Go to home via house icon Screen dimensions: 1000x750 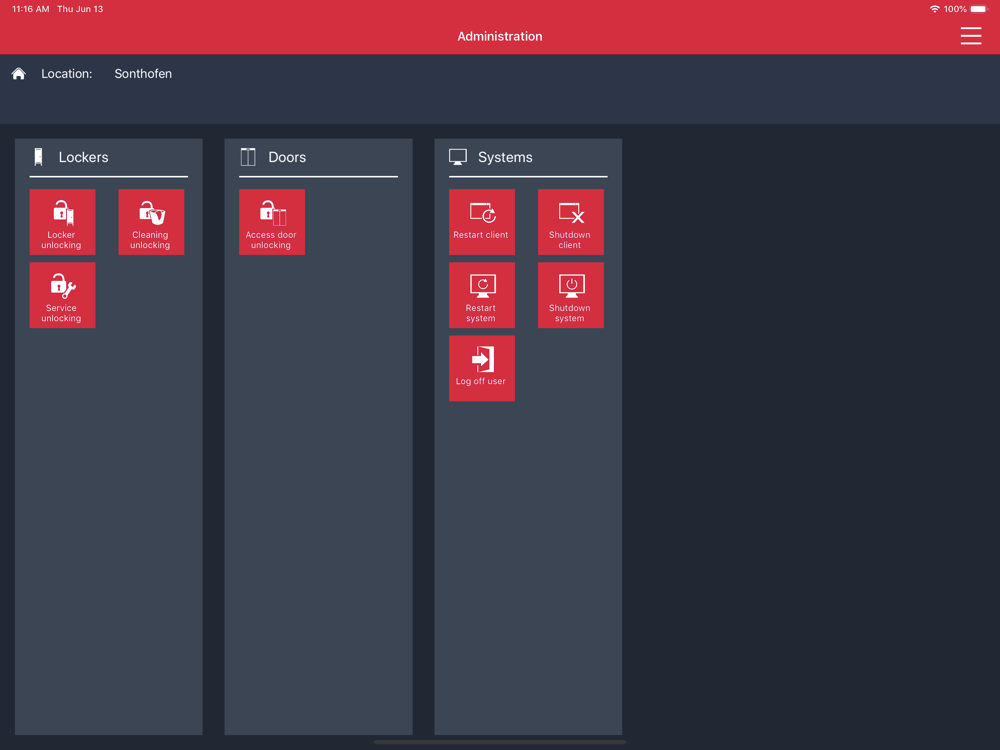click(18, 74)
